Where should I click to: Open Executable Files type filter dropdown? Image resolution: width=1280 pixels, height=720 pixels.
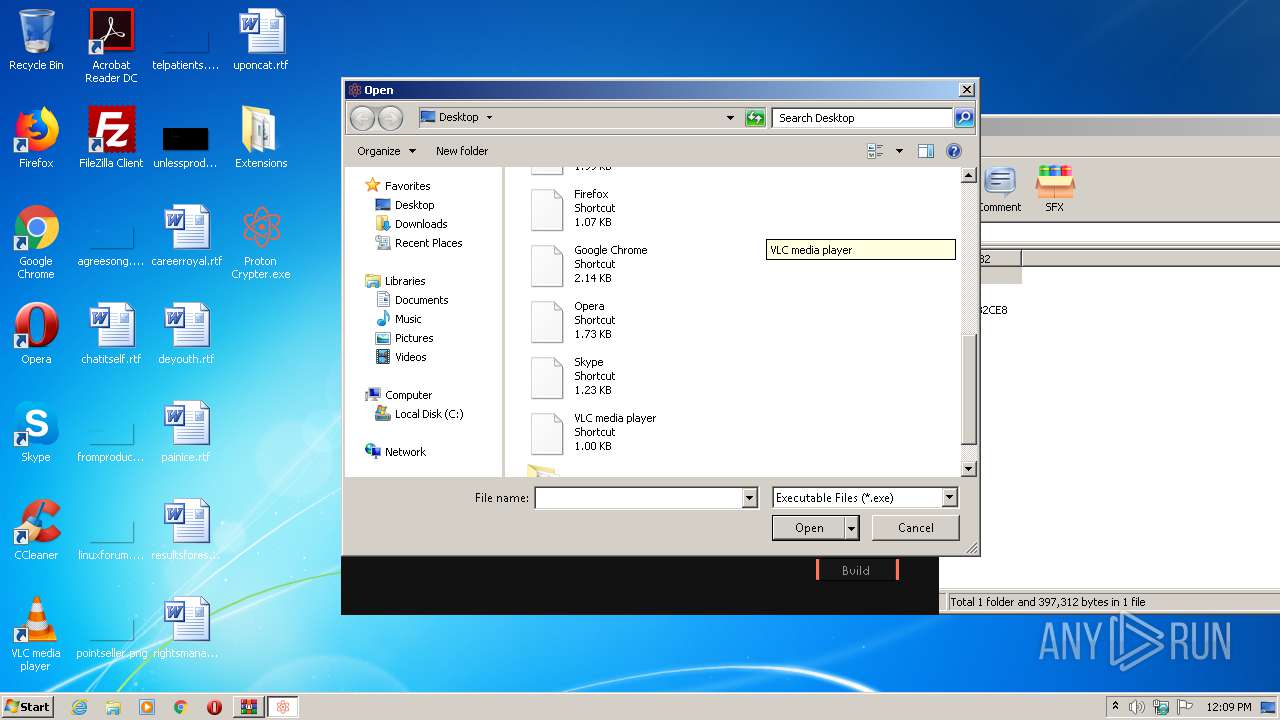(949, 498)
